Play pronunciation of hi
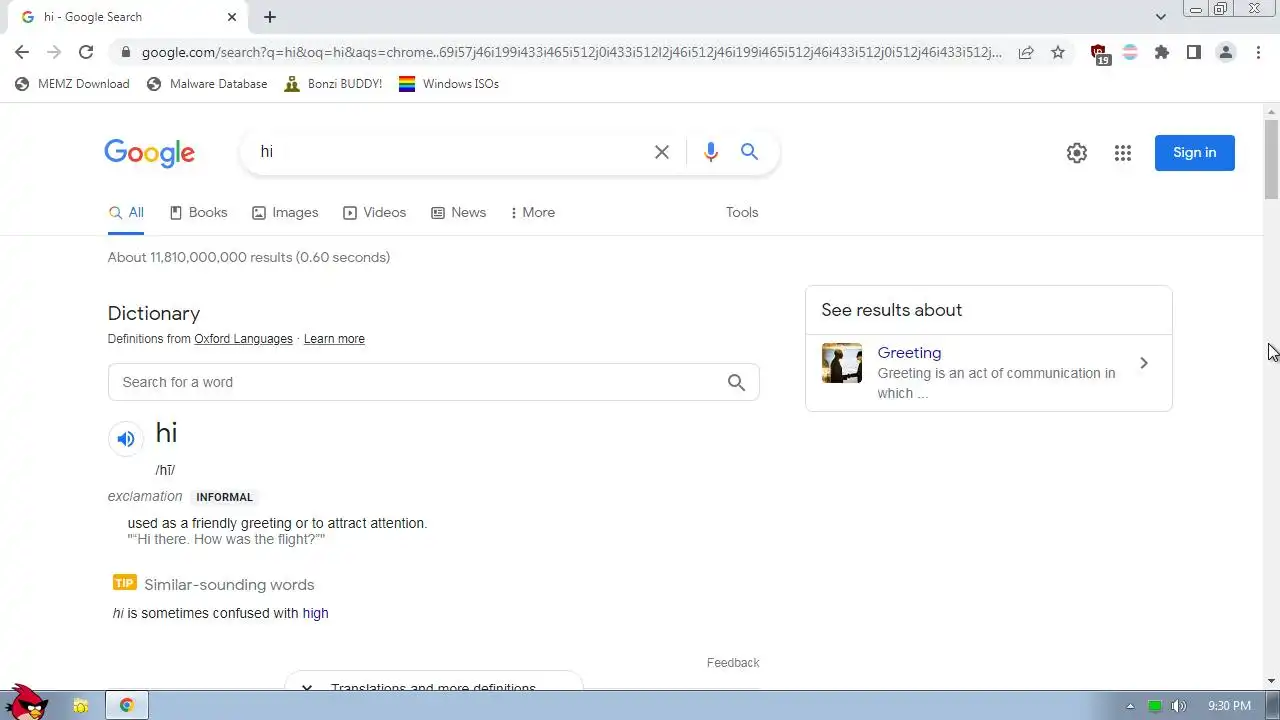Viewport: 1280px width, 720px height. coord(125,438)
